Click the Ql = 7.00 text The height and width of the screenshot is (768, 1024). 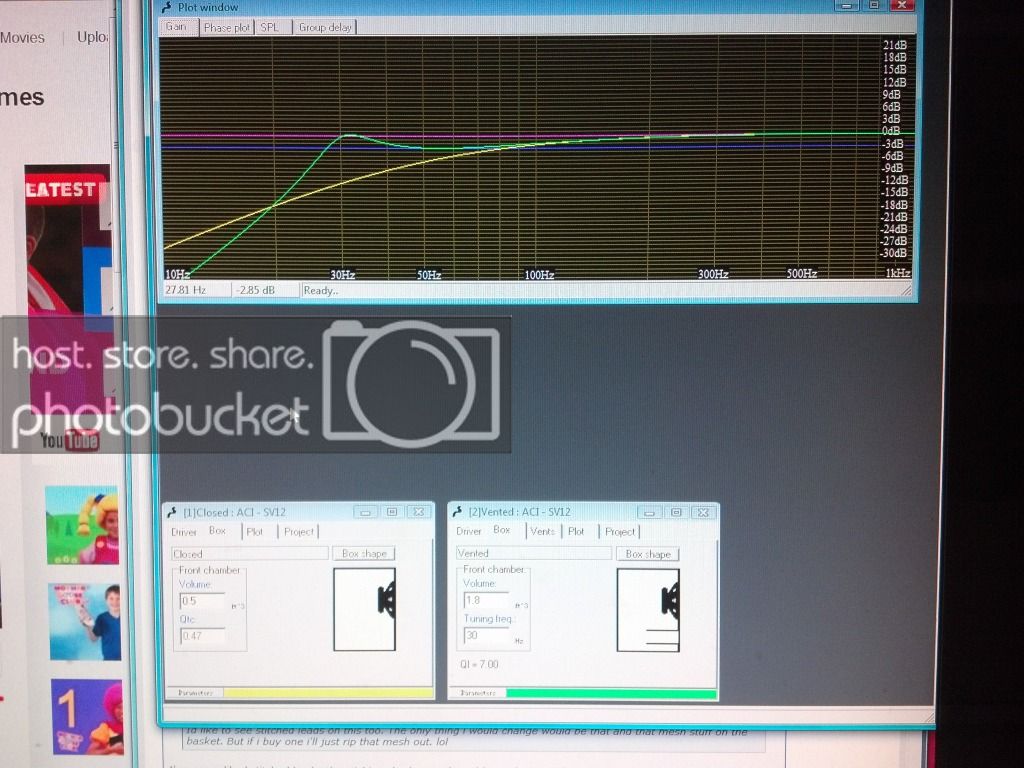click(479, 664)
